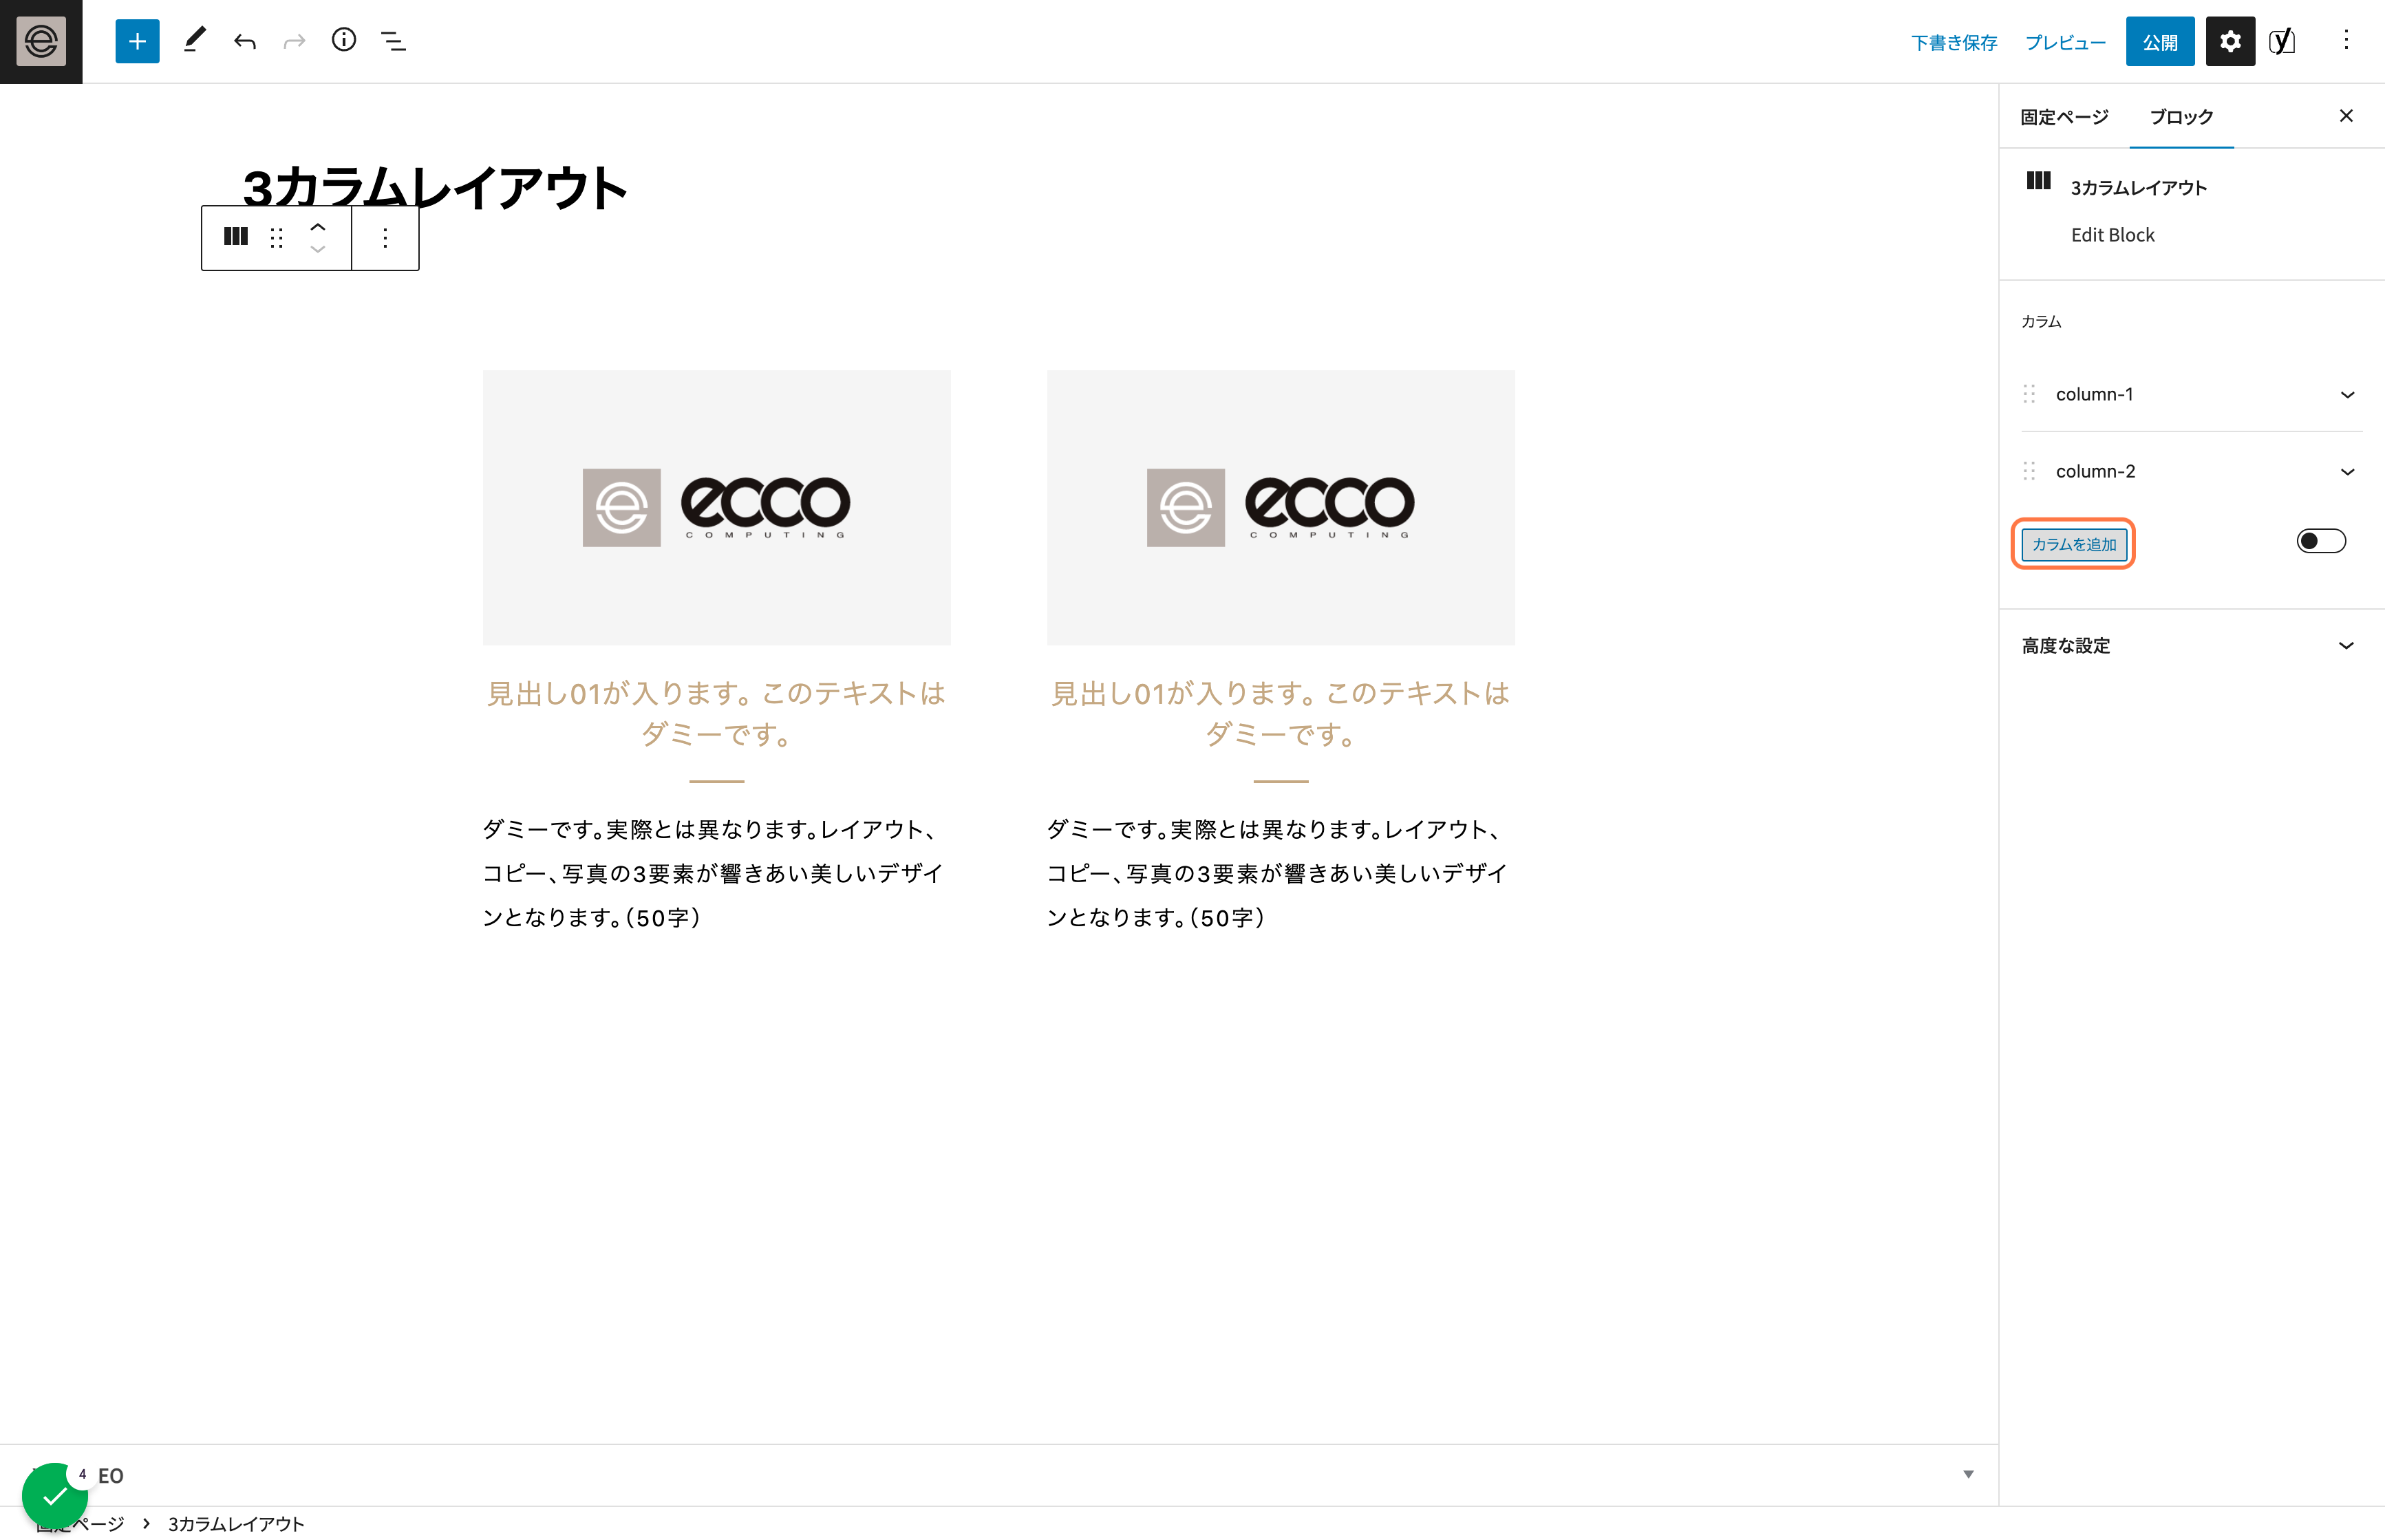The height and width of the screenshot is (1540, 2385).
Task: Undo the last change
Action: (245, 41)
